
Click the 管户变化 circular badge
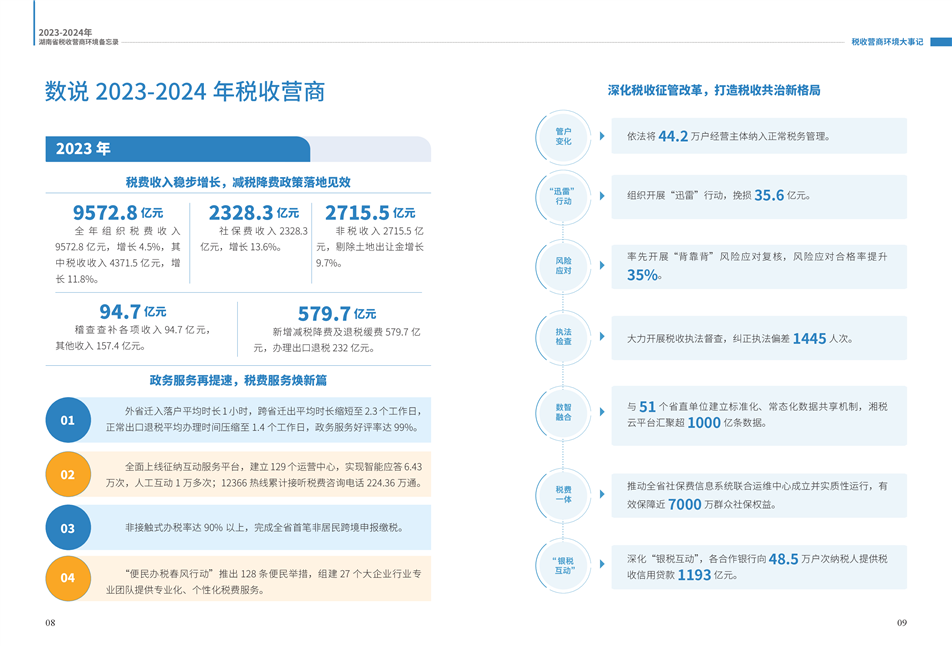coord(563,136)
